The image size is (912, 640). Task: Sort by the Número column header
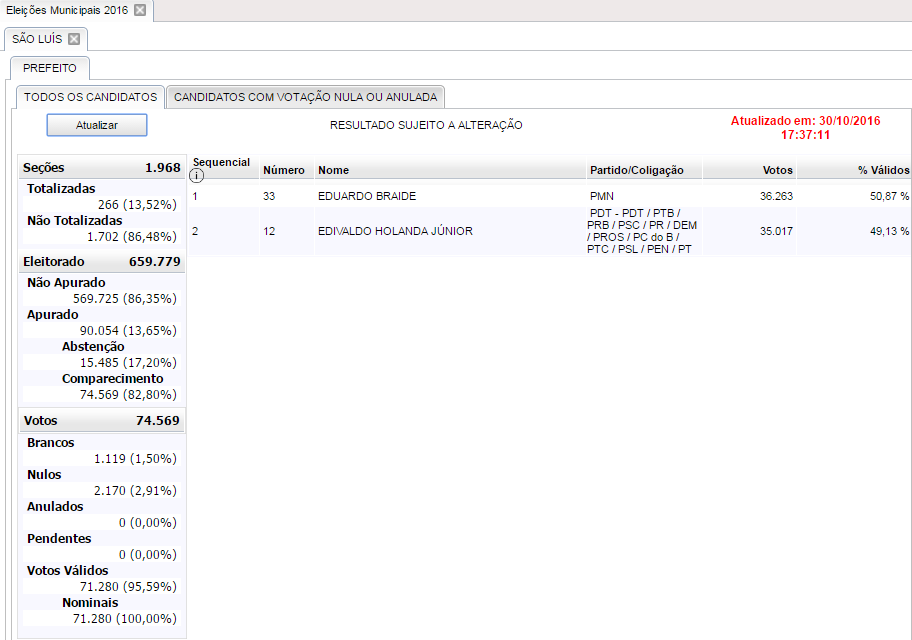point(283,170)
